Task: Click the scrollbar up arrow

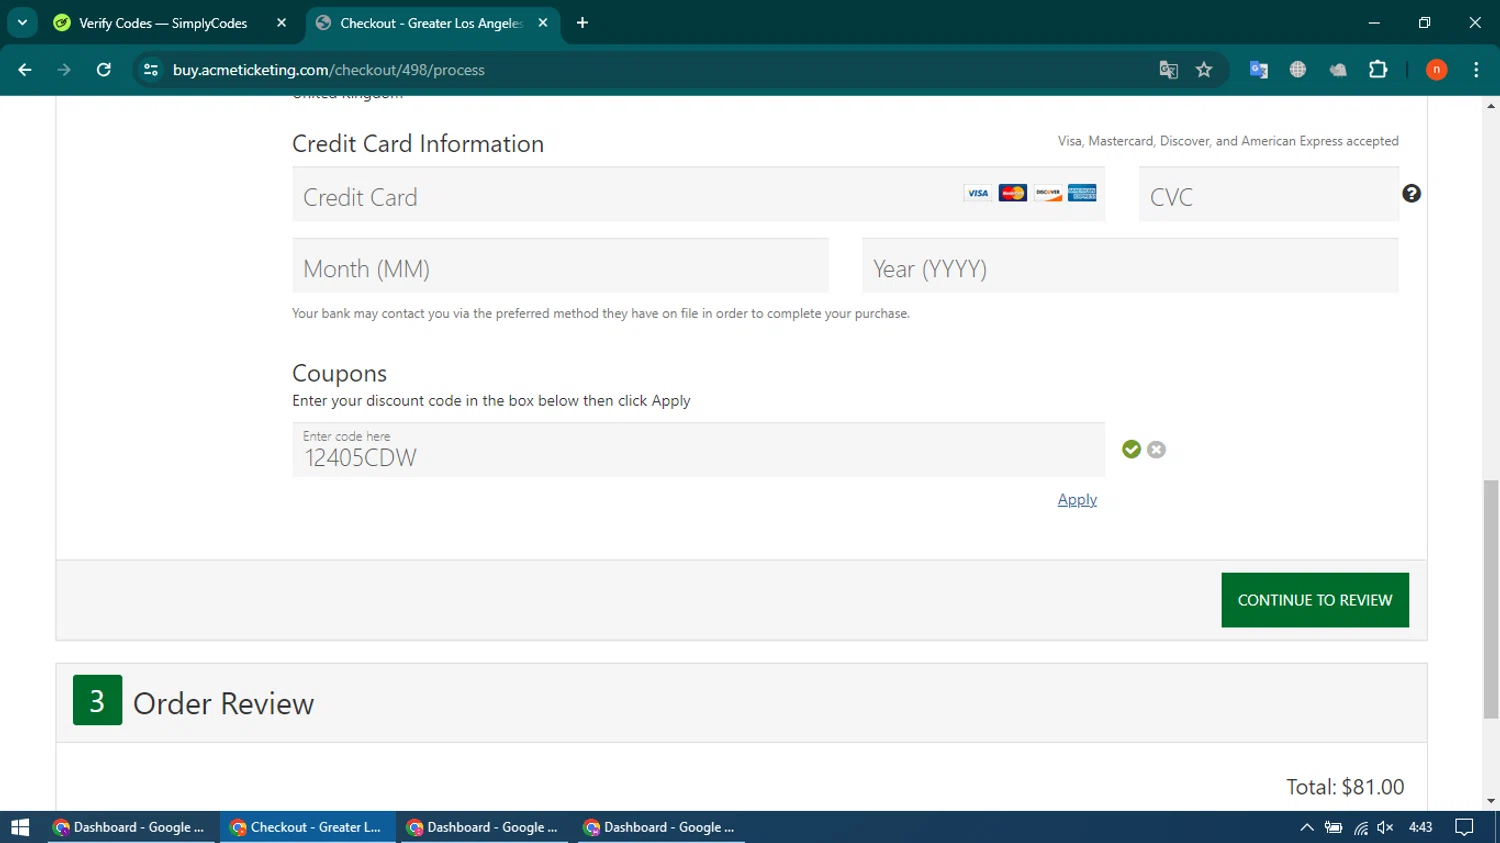Action: point(1491,105)
